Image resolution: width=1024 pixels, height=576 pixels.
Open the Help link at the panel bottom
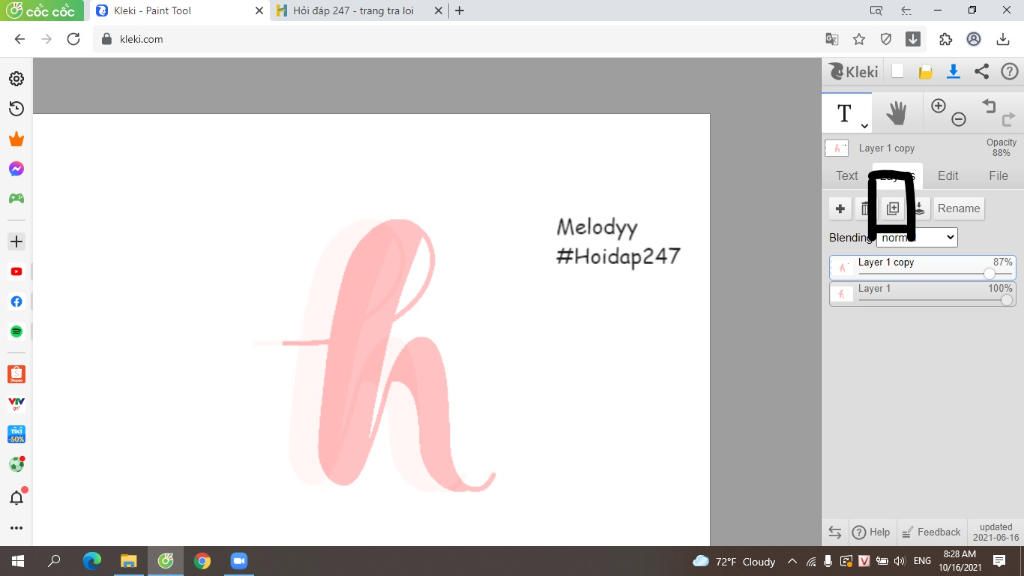coord(871,532)
